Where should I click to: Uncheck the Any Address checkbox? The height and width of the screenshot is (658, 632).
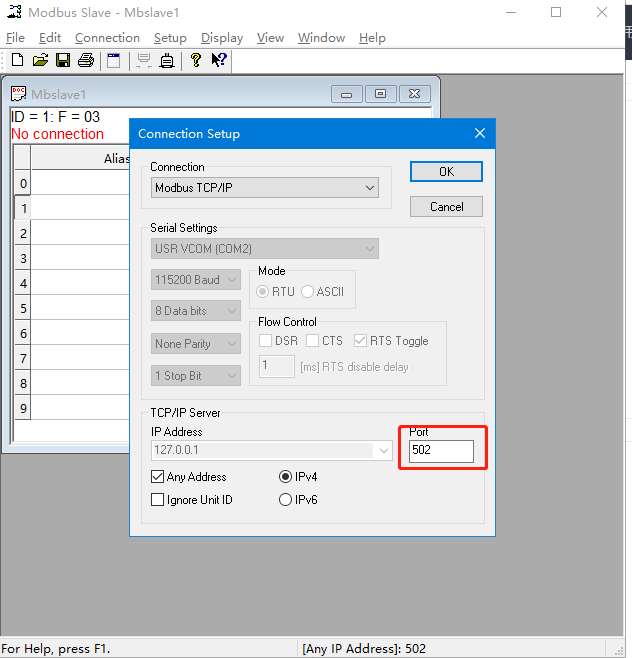pyautogui.click(x=157, y=477)
